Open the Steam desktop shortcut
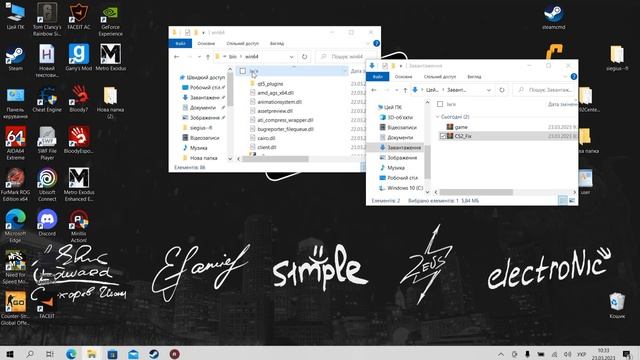 tap(16, 59)
